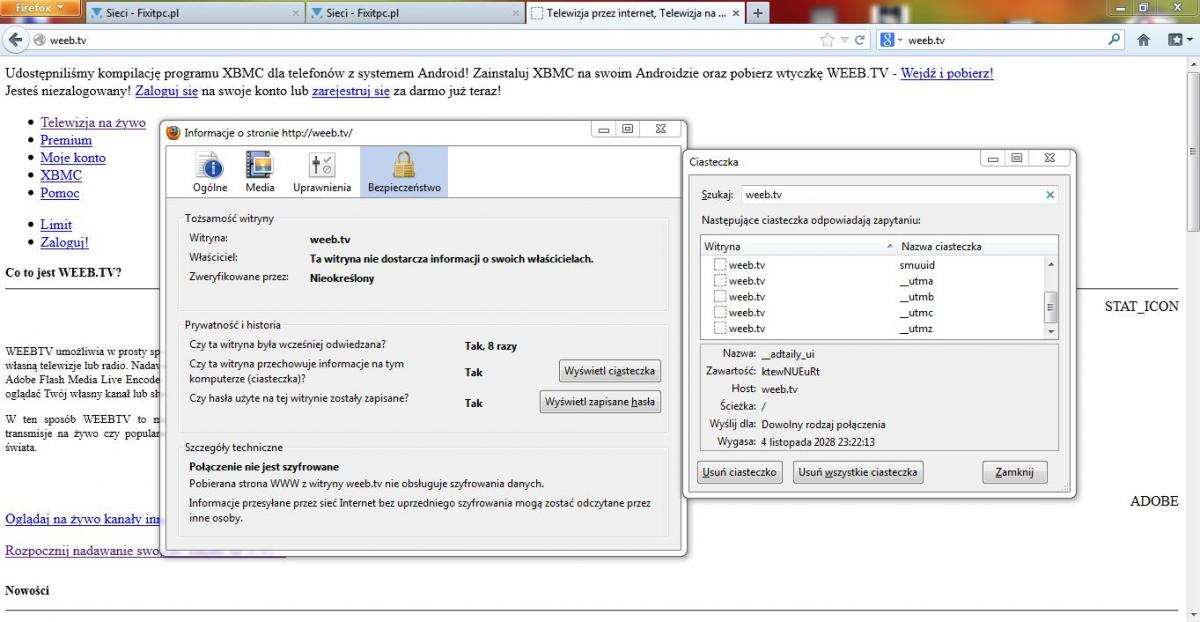
Task: Click the cookie value ktewNUEuRt
Action: tap(790, 371)
